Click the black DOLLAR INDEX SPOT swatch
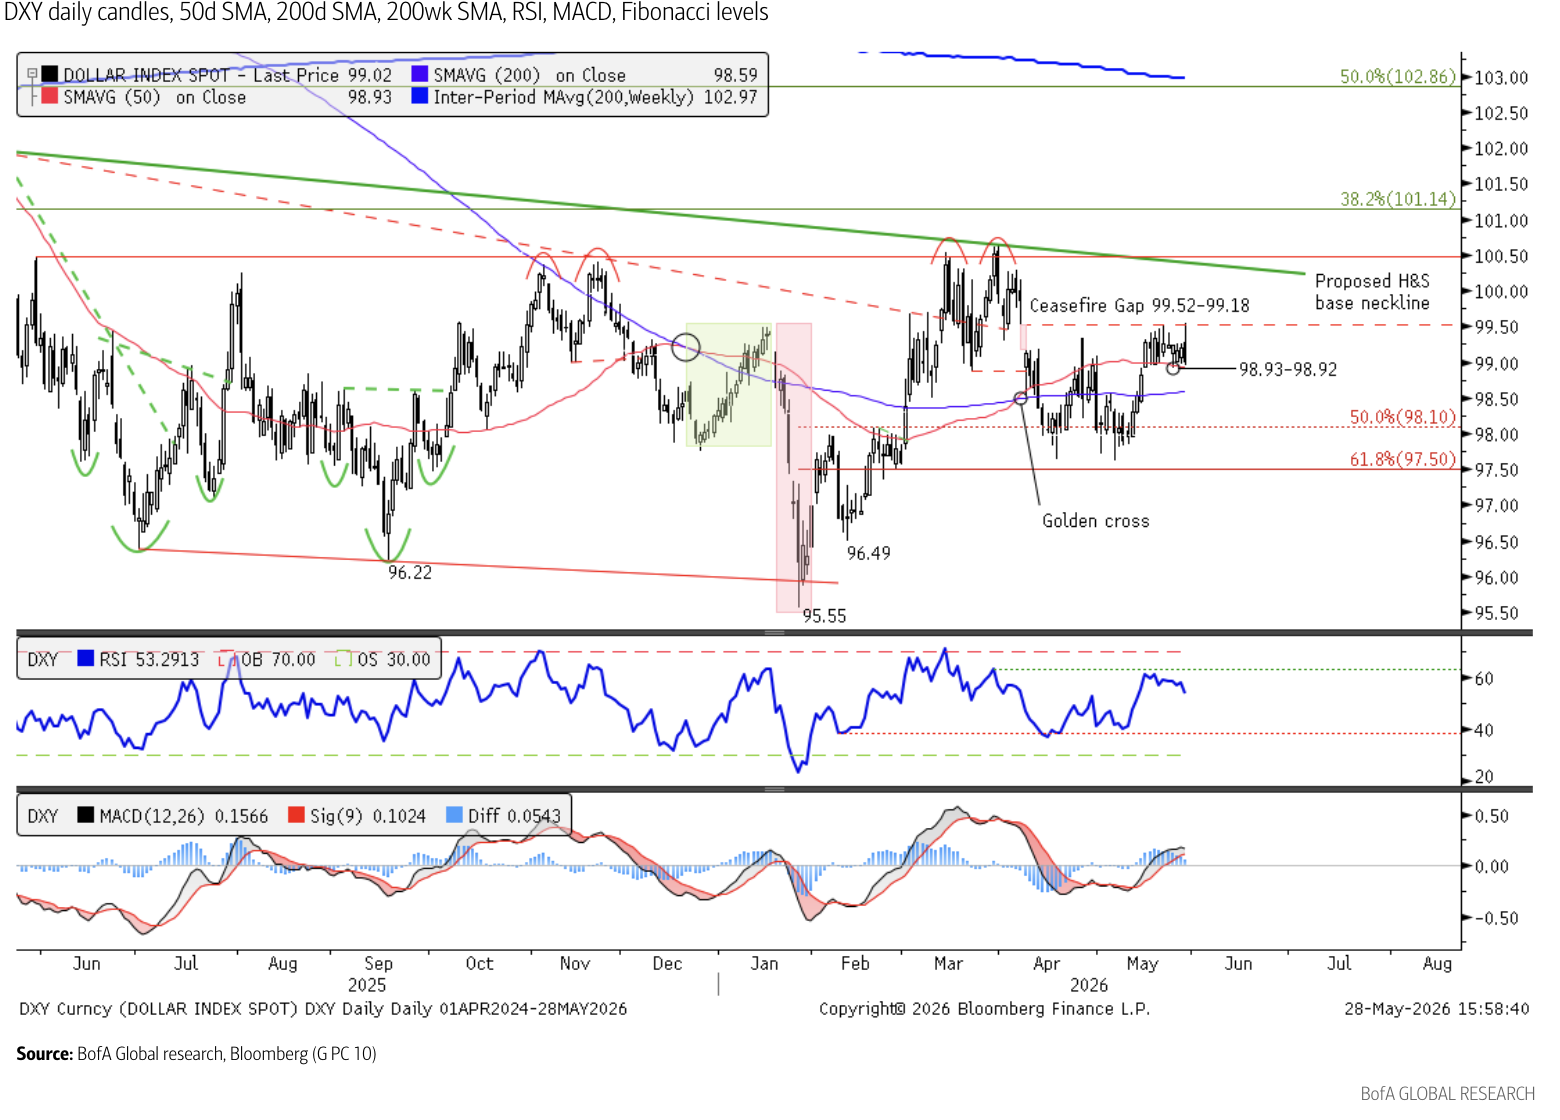The image size is (1560, 1120). click(x=49, y=75)
